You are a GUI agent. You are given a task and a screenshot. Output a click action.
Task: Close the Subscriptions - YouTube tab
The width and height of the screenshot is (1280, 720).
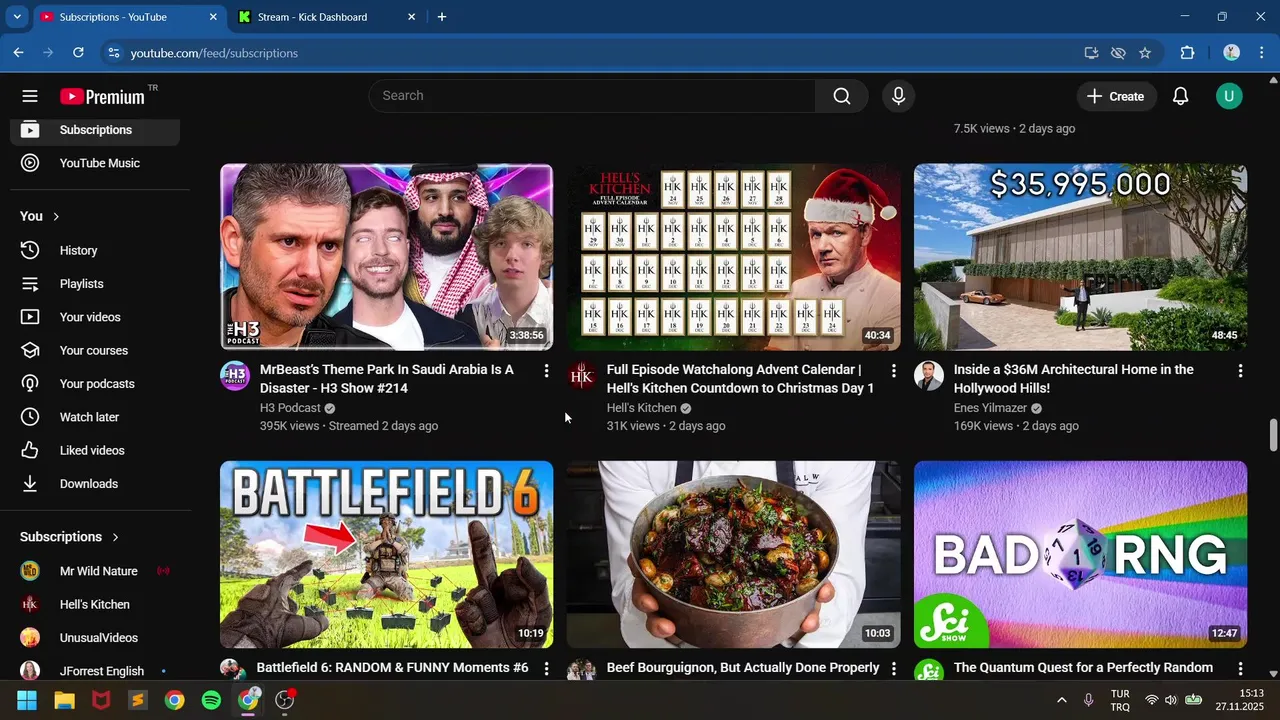pos(213,17)
